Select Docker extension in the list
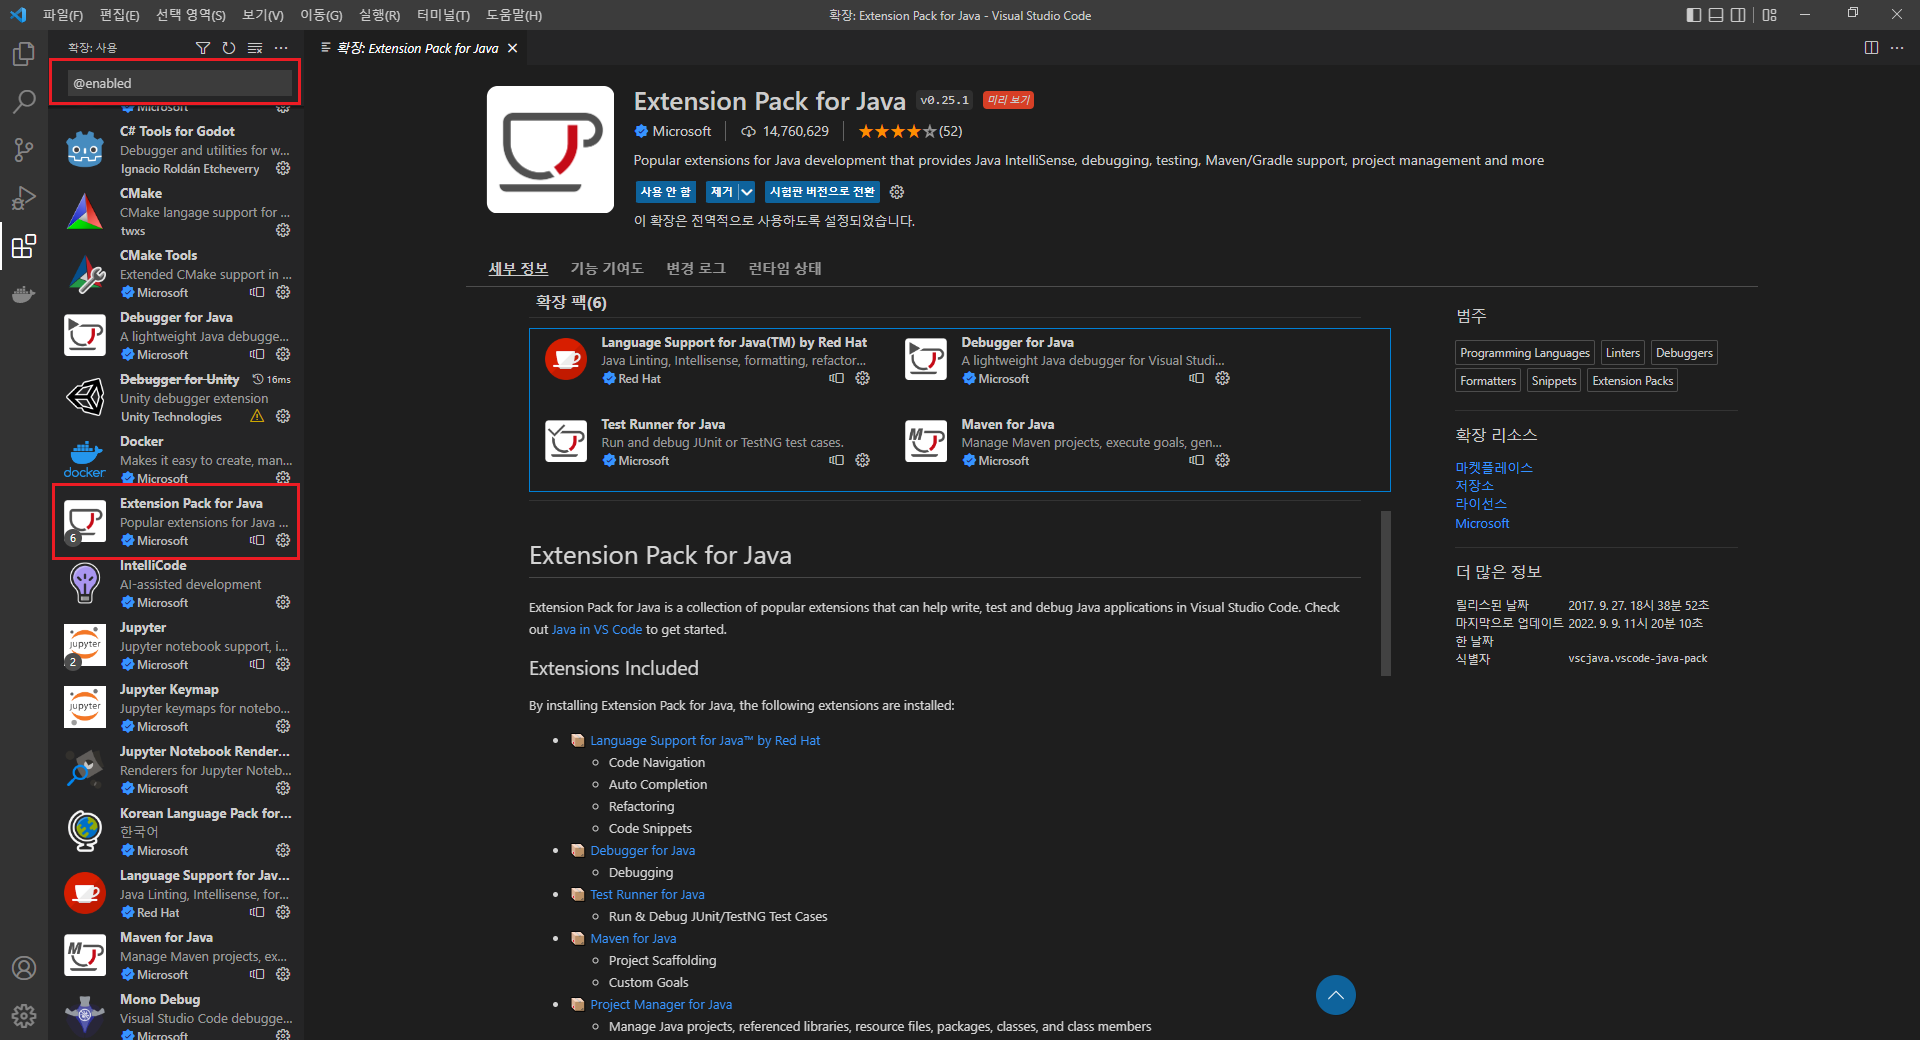This screenshot has height=1040, width=1920. (176, 459)
